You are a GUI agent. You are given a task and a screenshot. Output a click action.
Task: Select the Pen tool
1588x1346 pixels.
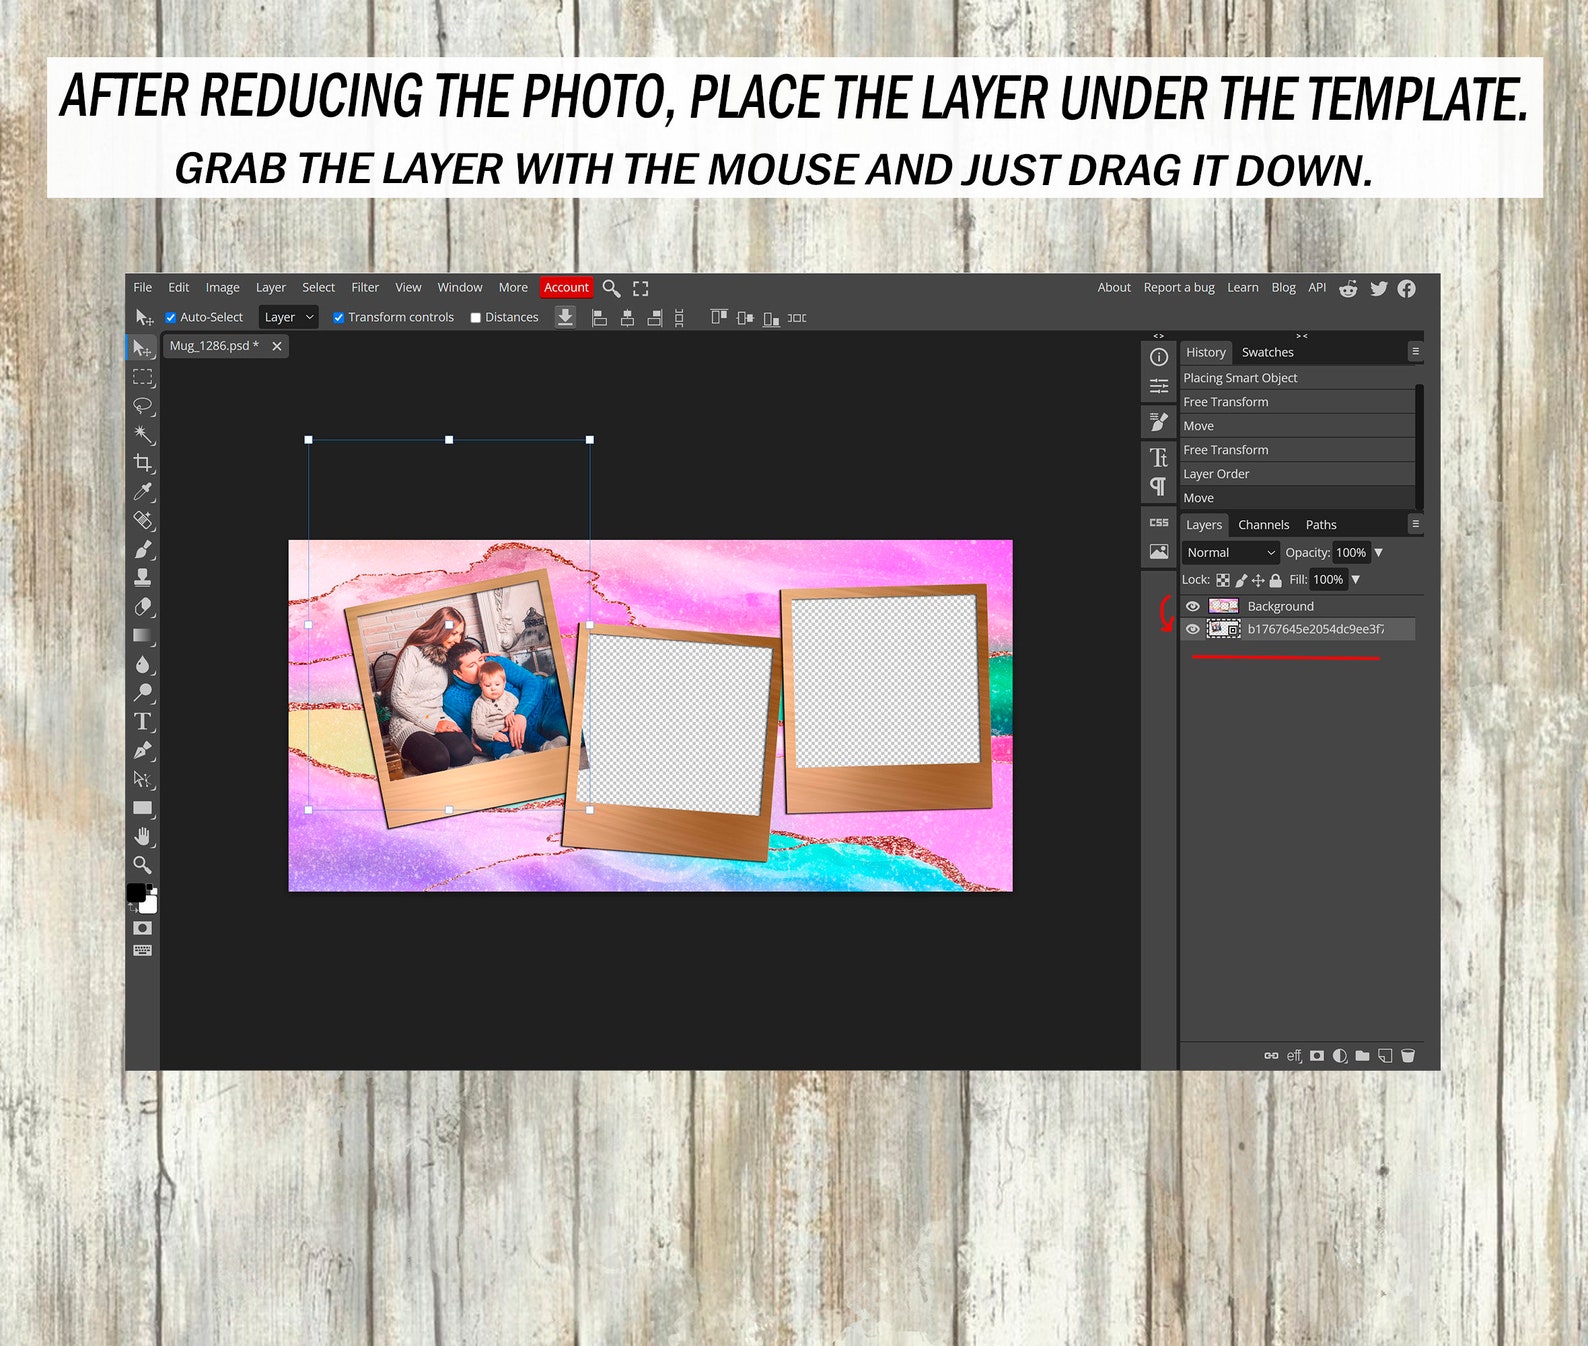tap(143, 750)
